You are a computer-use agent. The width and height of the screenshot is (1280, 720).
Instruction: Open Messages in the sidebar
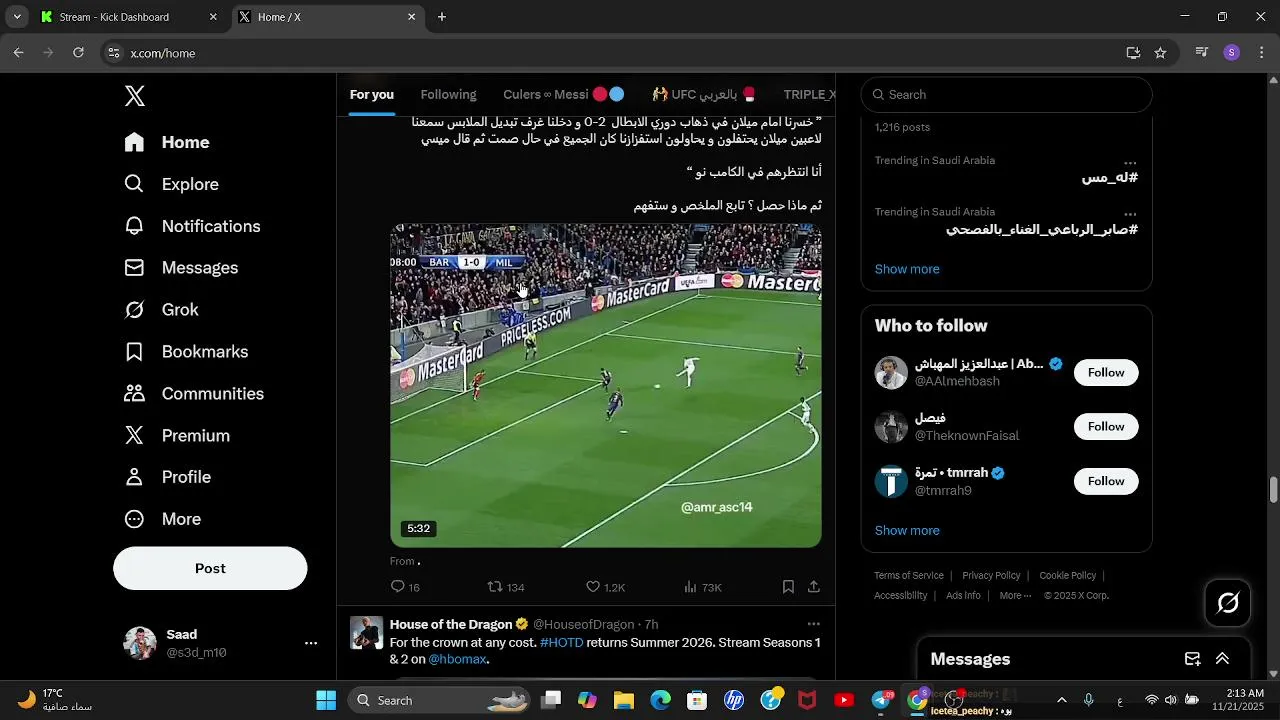point(181,268)
